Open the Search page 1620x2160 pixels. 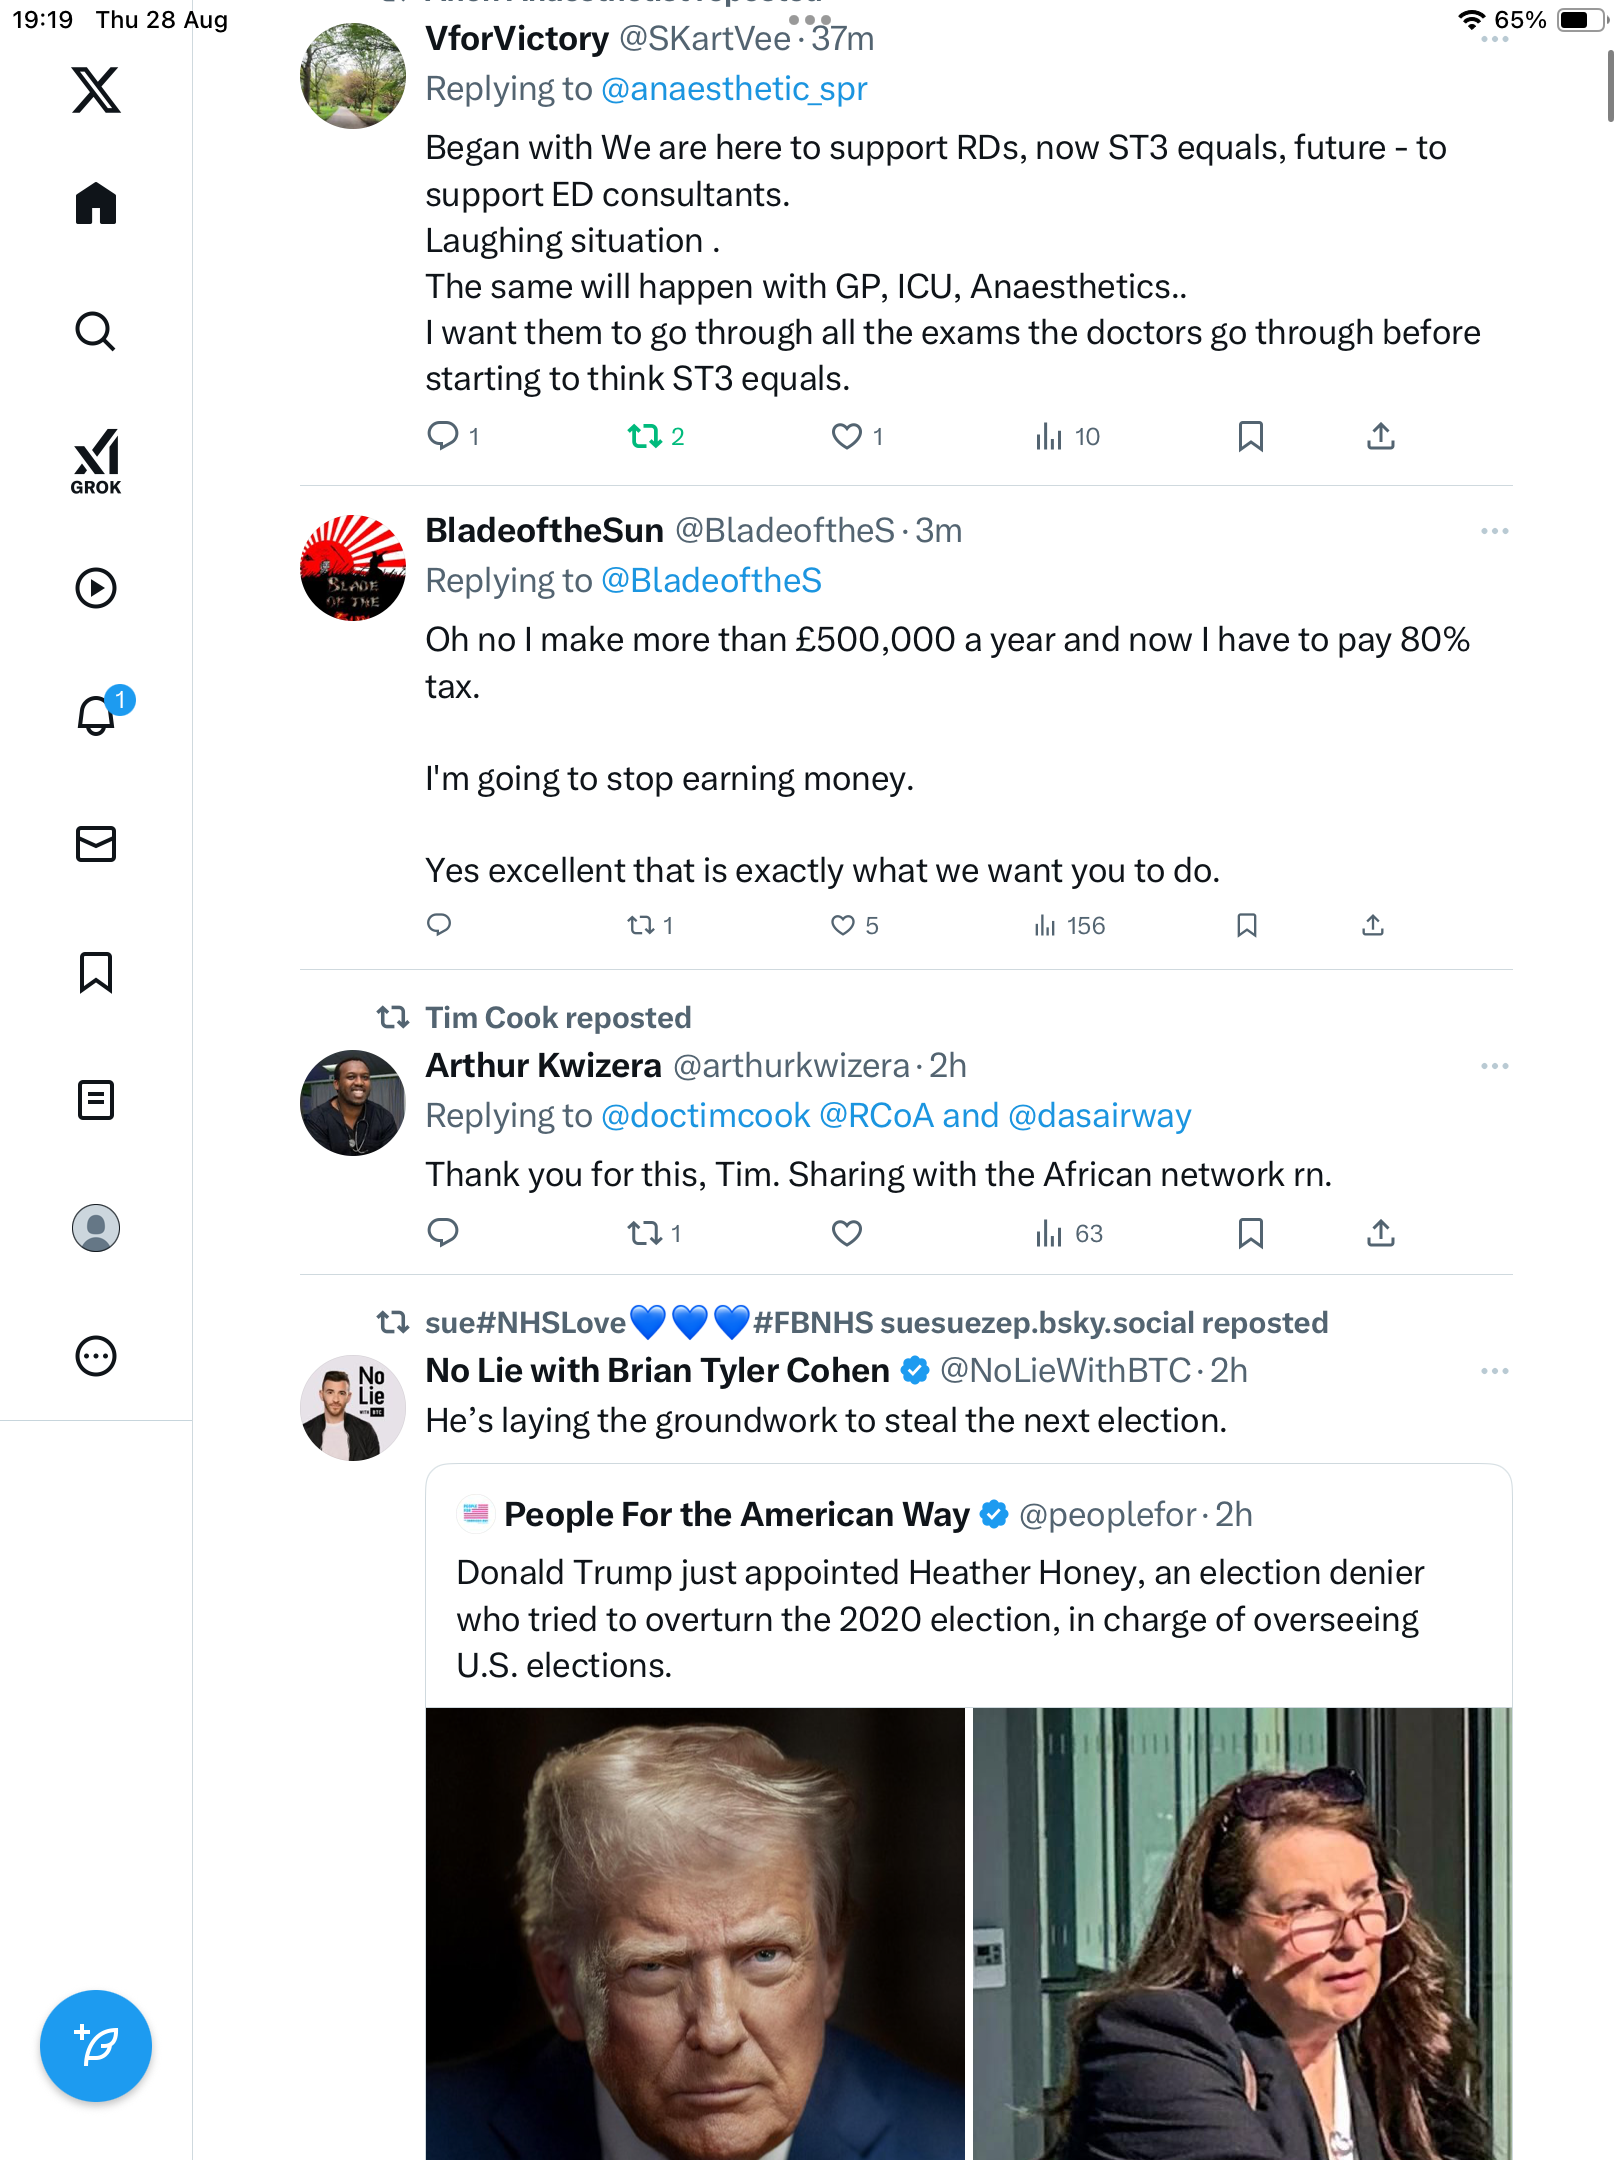(96, 331)
